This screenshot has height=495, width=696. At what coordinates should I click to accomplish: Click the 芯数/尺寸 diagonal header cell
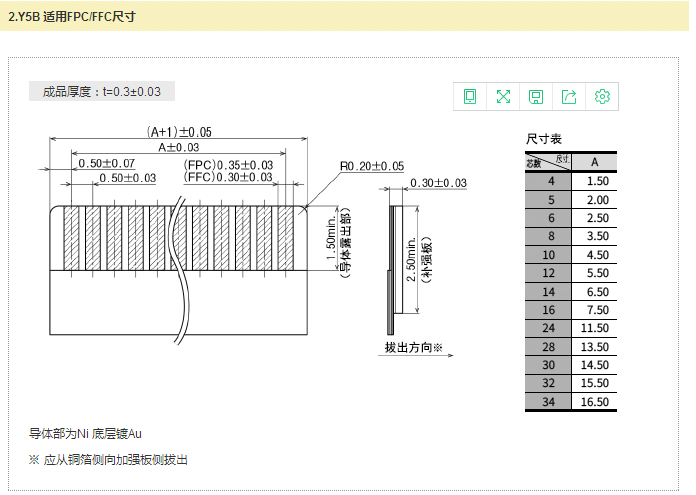pyautogui.click(x=548, y=162)
